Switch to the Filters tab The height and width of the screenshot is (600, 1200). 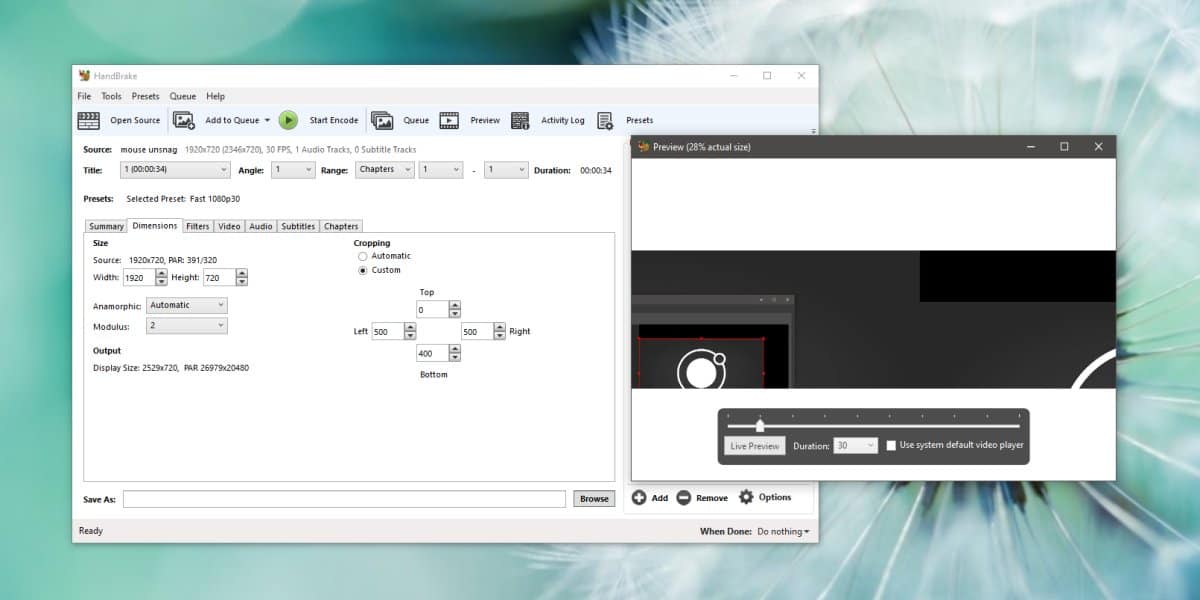[x=198, y=226]
